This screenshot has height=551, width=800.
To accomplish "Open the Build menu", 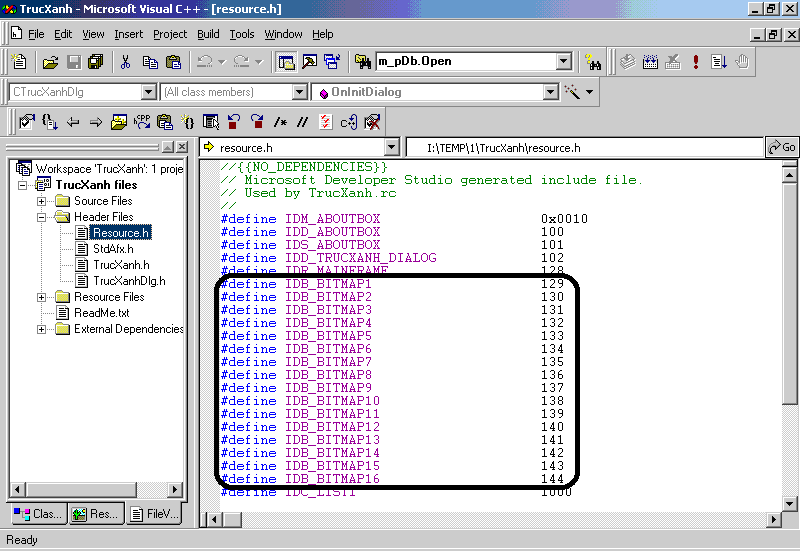I will 208,34.
